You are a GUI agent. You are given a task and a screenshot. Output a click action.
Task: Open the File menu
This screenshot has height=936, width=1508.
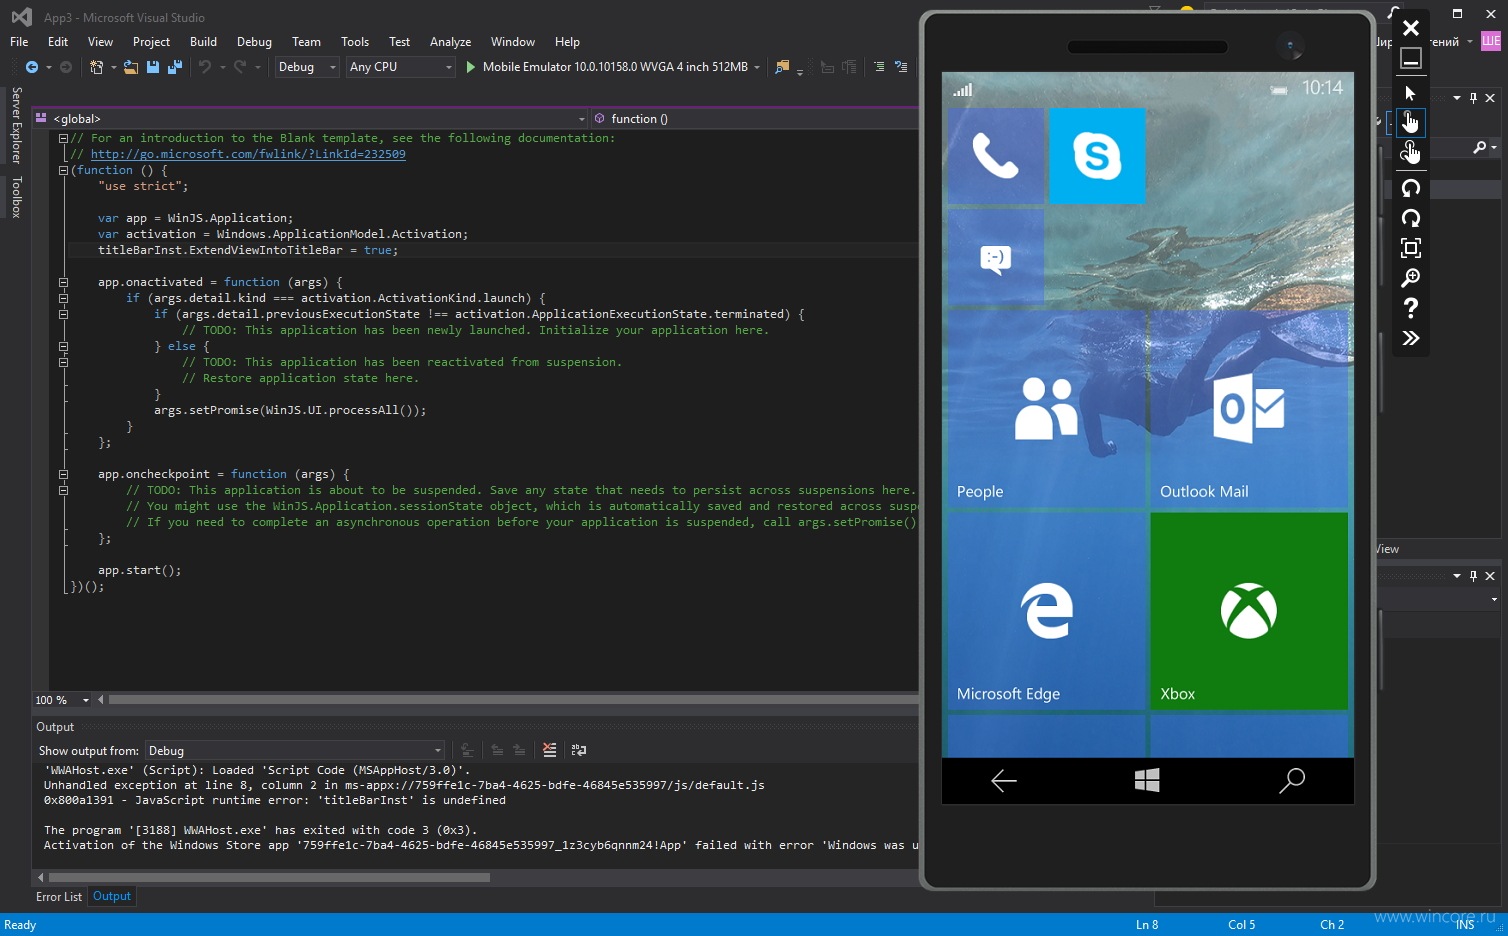(x=19, y=42)
